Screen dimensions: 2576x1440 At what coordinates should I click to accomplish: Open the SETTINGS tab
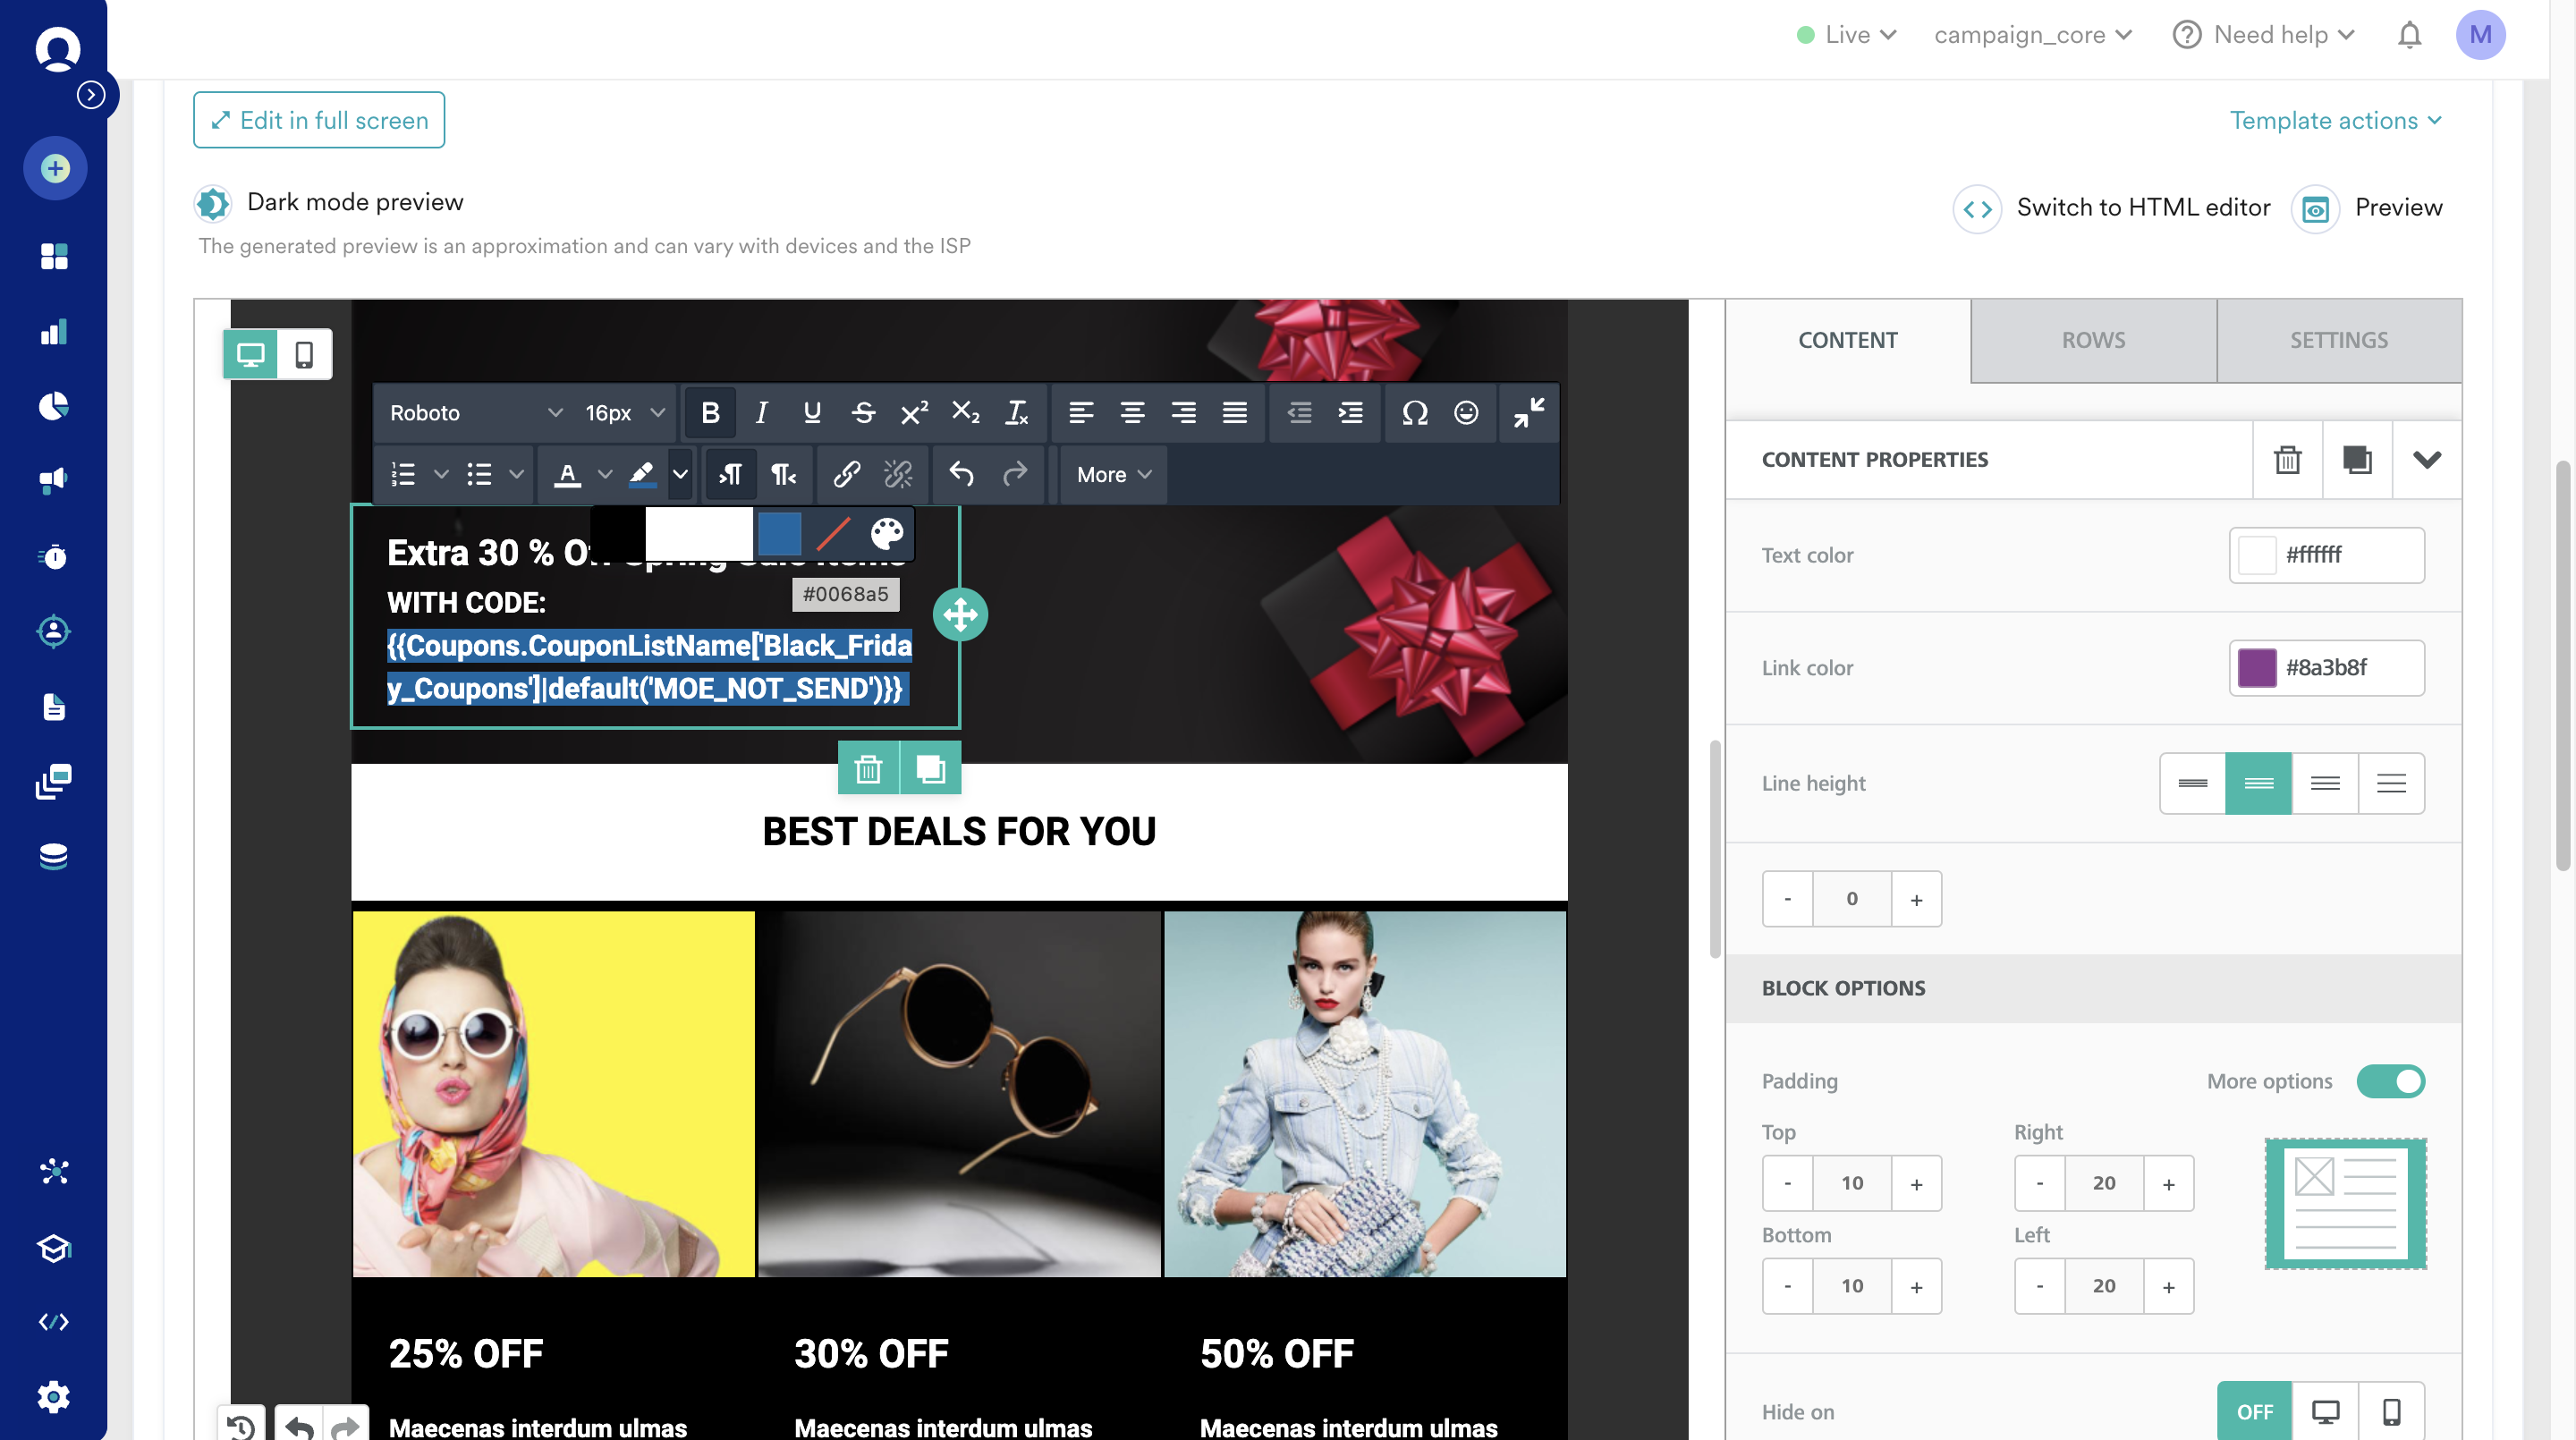(x=2338, y=340)
